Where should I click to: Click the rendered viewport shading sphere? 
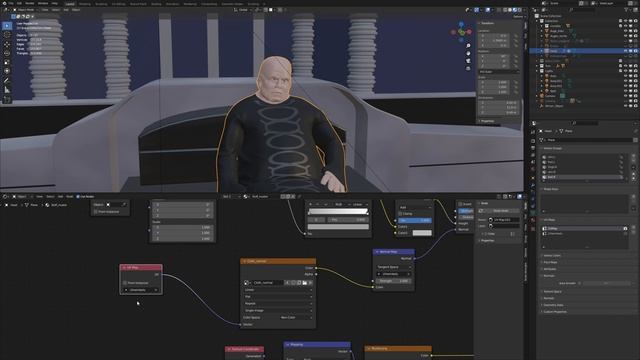519,10
